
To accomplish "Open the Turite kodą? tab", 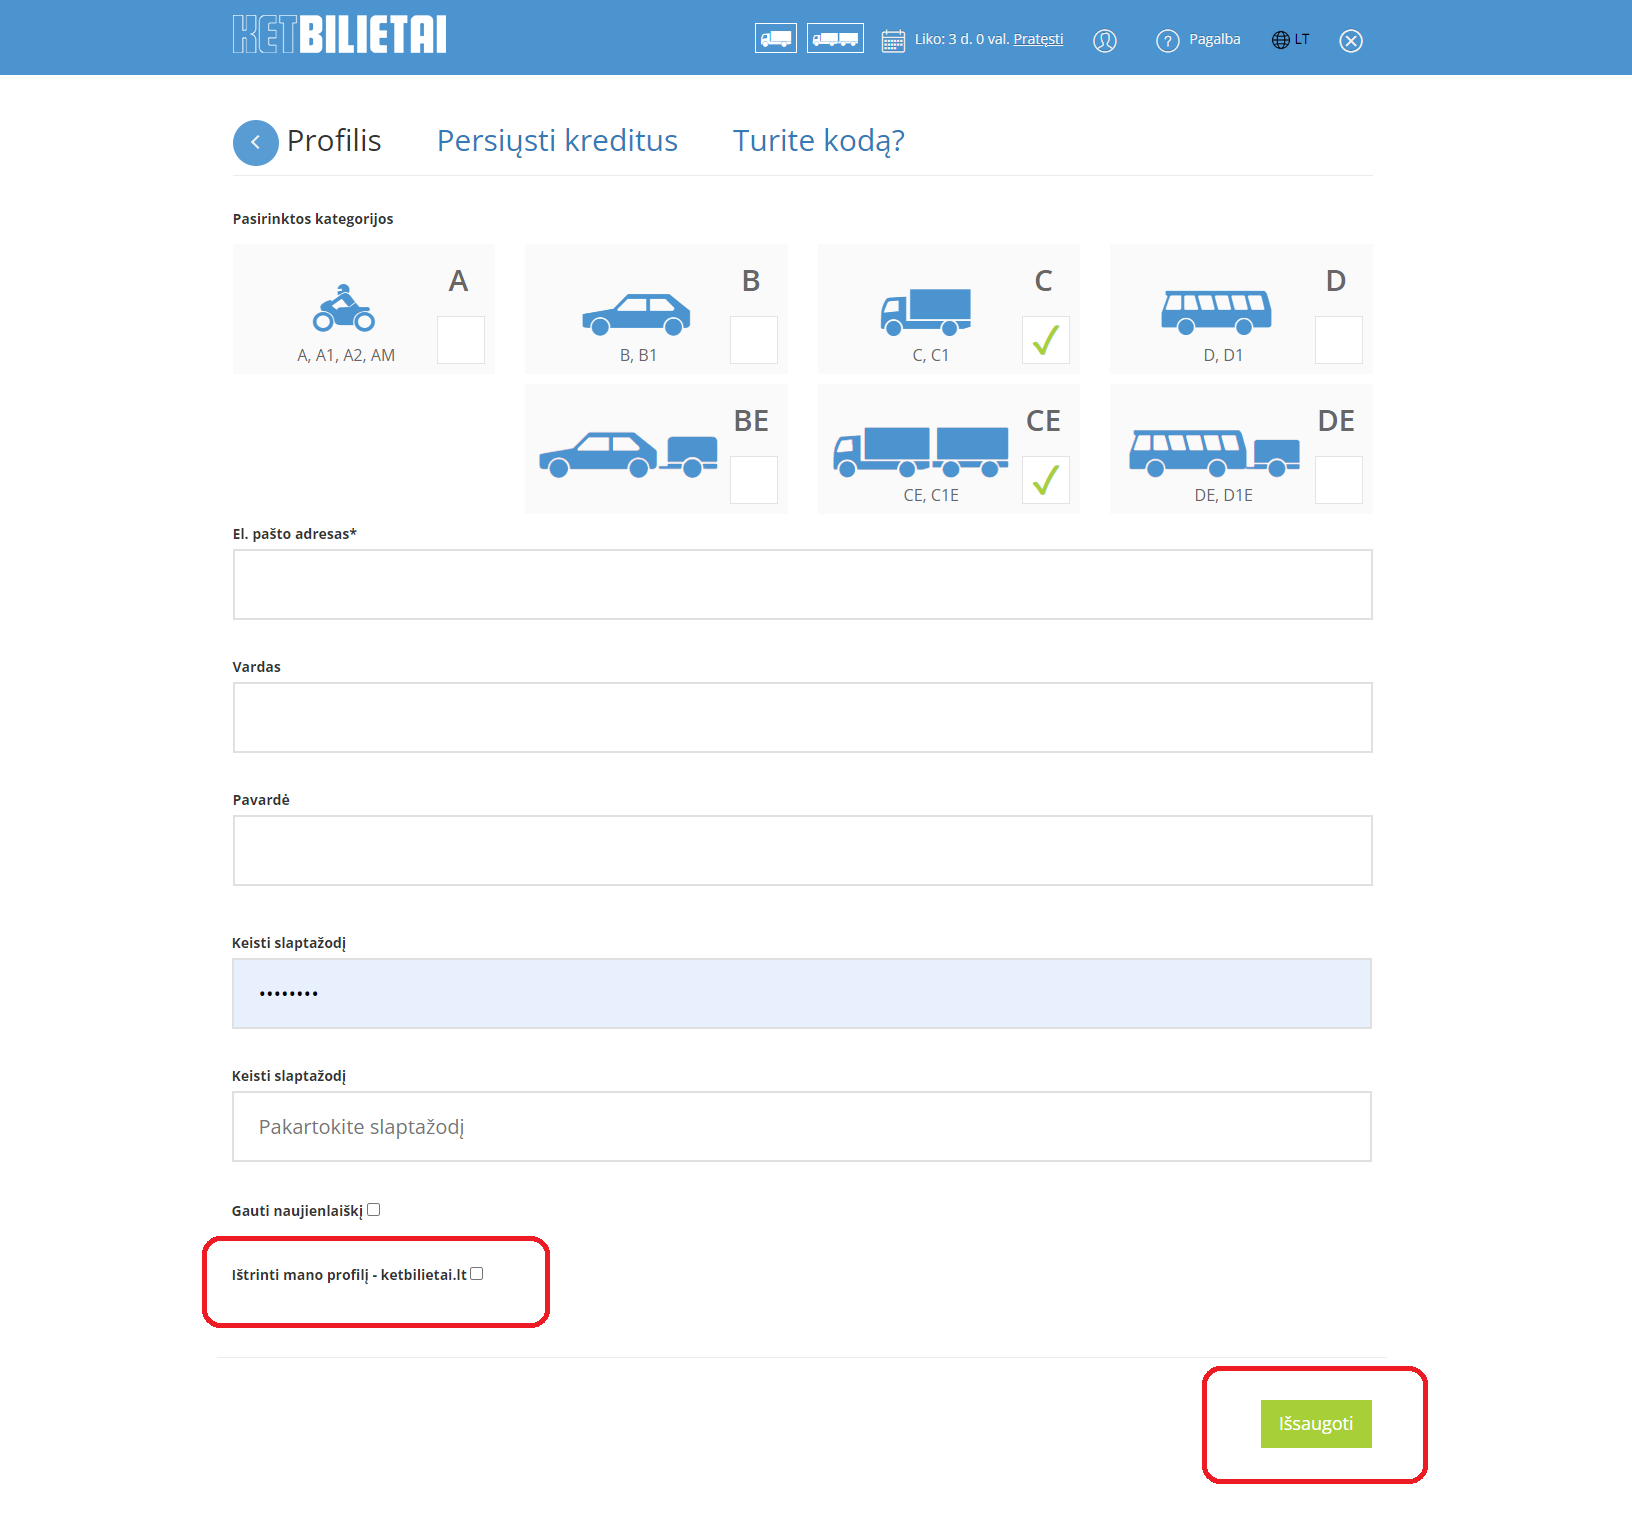I will coord(818,141).
